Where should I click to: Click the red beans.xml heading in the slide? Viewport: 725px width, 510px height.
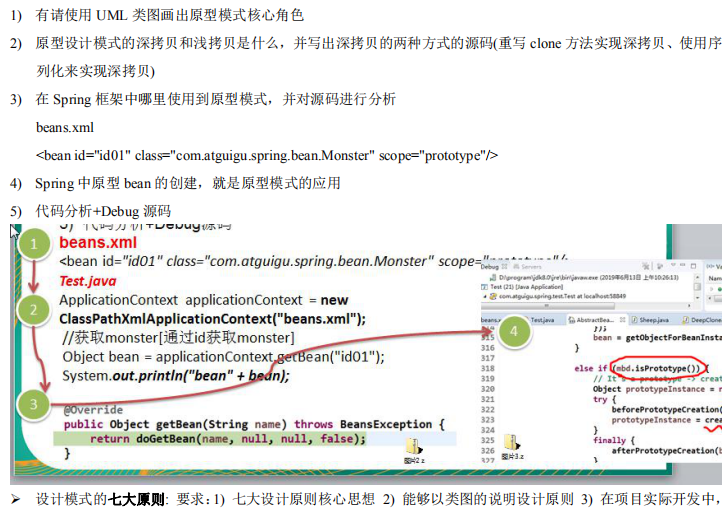98,242
